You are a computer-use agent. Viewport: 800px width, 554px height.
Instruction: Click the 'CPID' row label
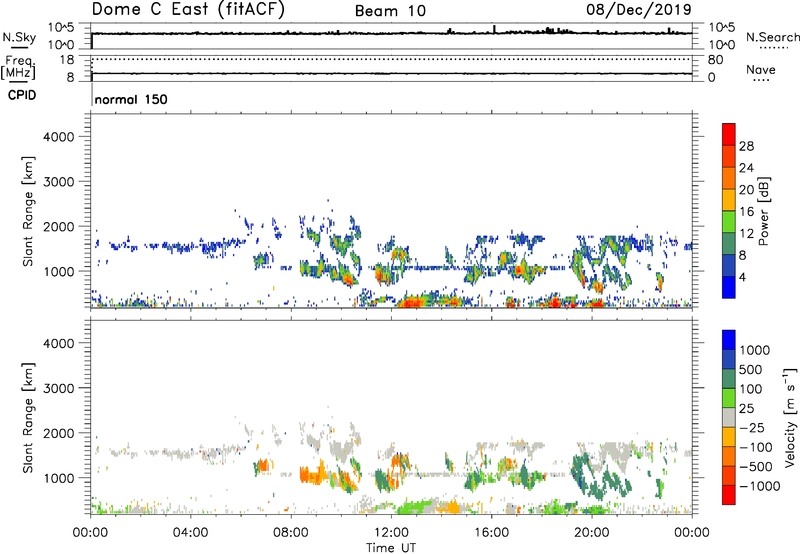click(22, 95)
